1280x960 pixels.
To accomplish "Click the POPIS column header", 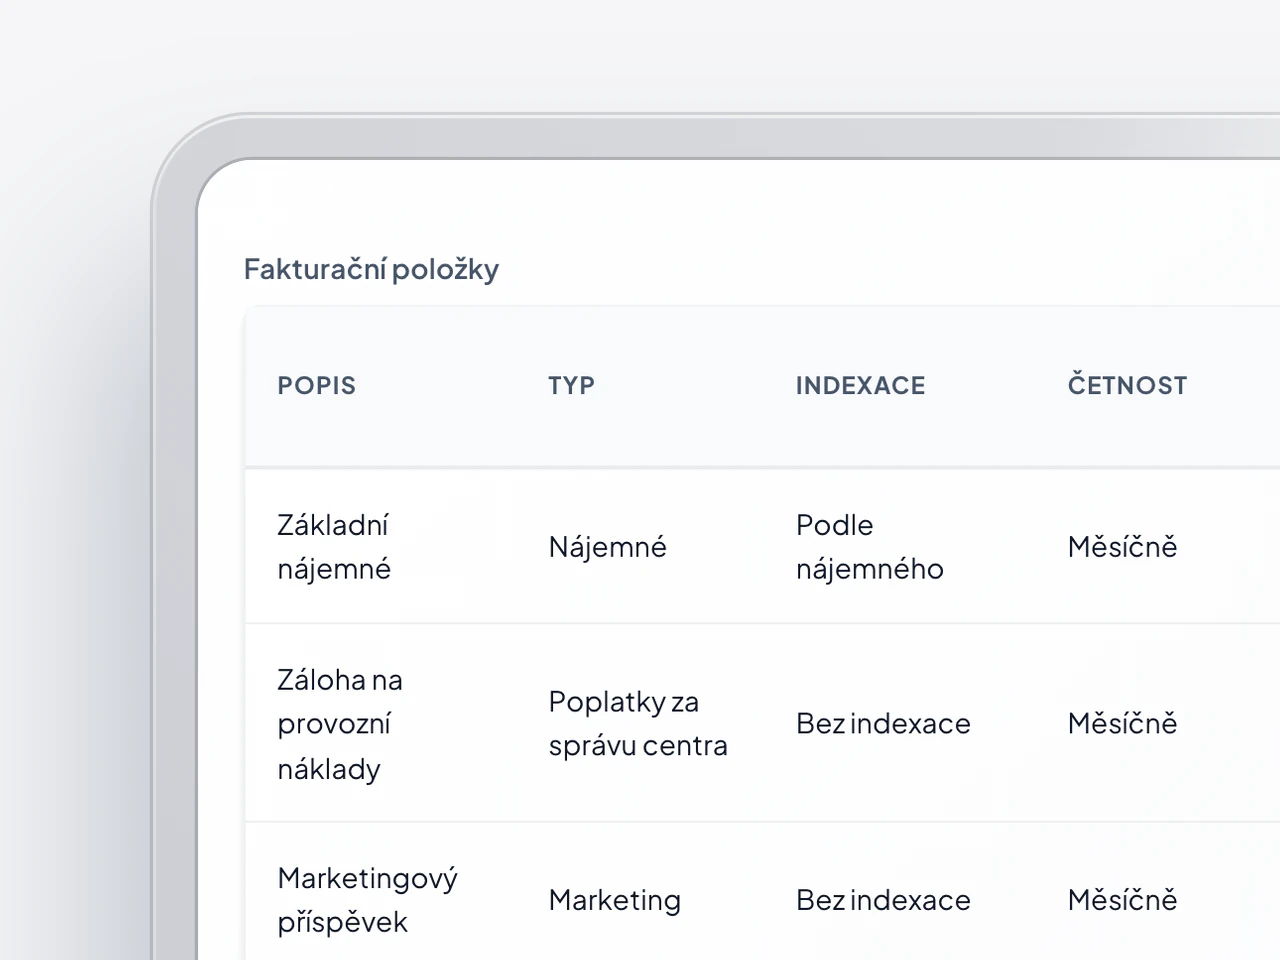I will pos(316,386).
